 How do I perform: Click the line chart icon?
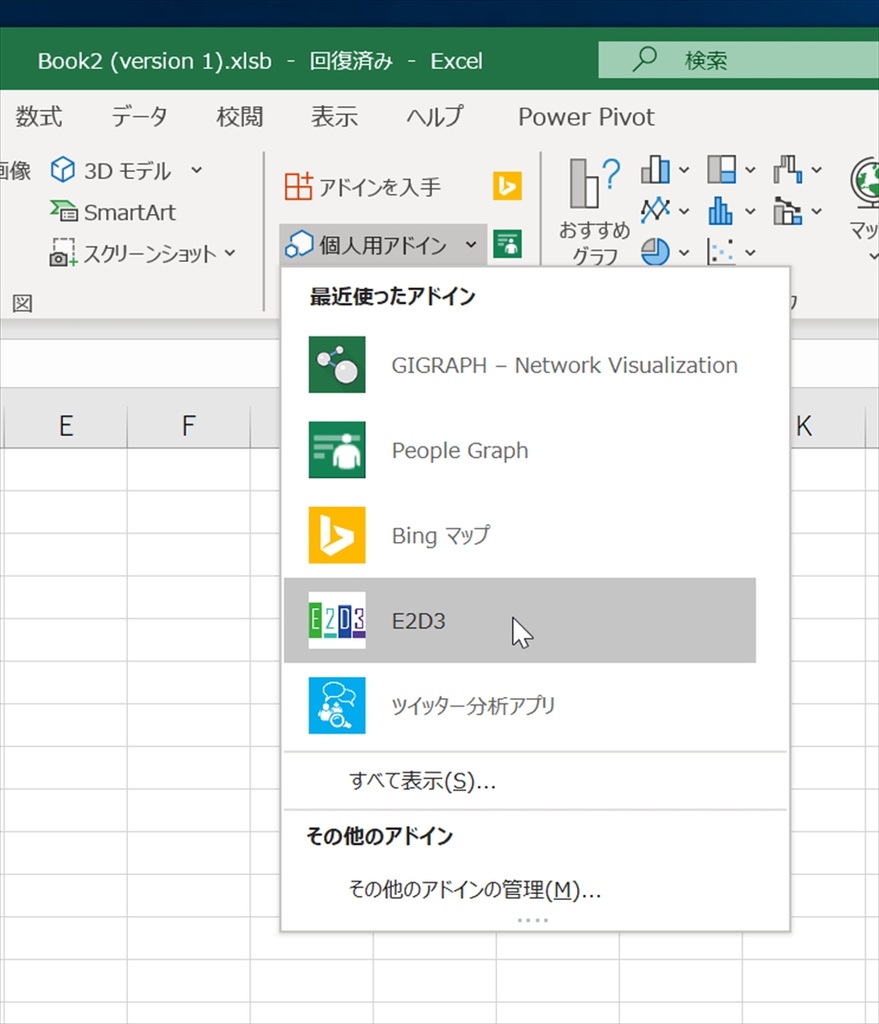(x=655, y=211)
